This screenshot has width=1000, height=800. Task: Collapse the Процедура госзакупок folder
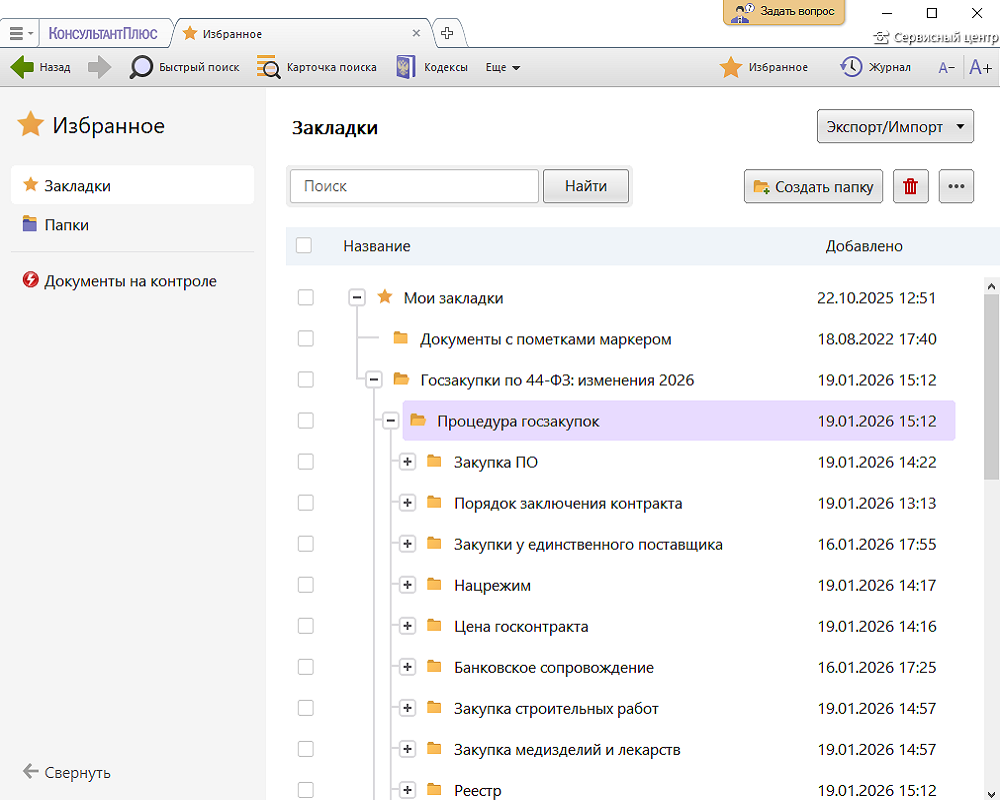[390, 421]
